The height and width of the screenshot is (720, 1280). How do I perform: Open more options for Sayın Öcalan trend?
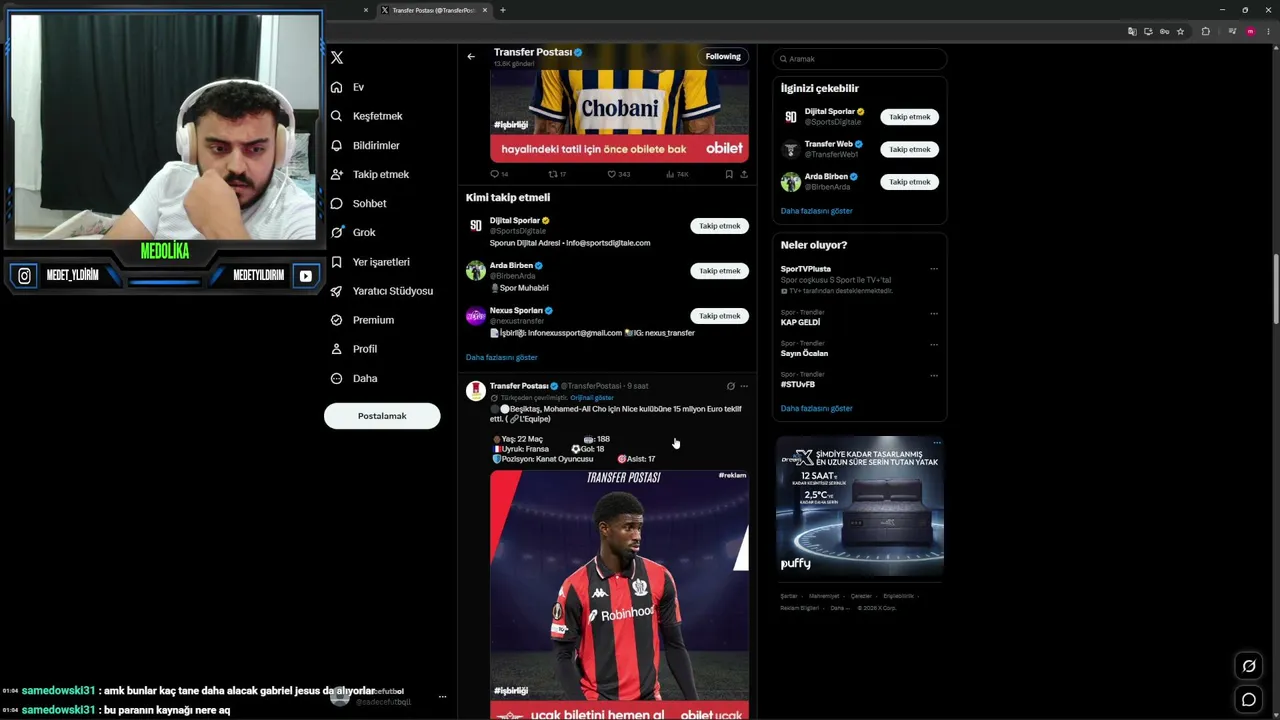934,344
